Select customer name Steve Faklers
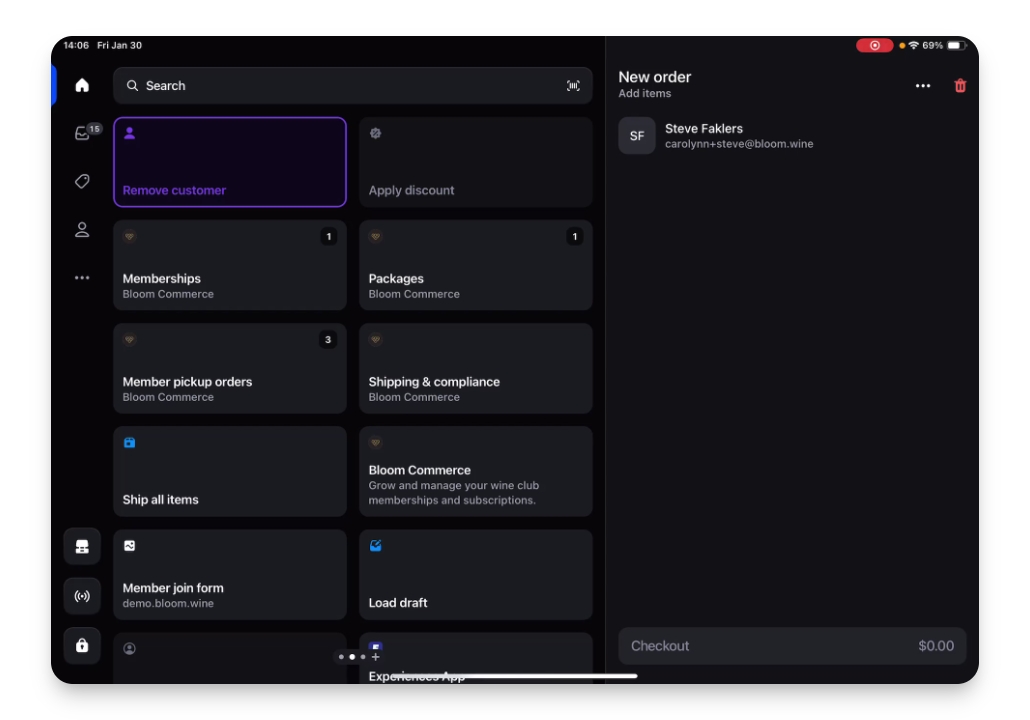Viewport: 1030px width, 720px height. [x=704, y=129]
